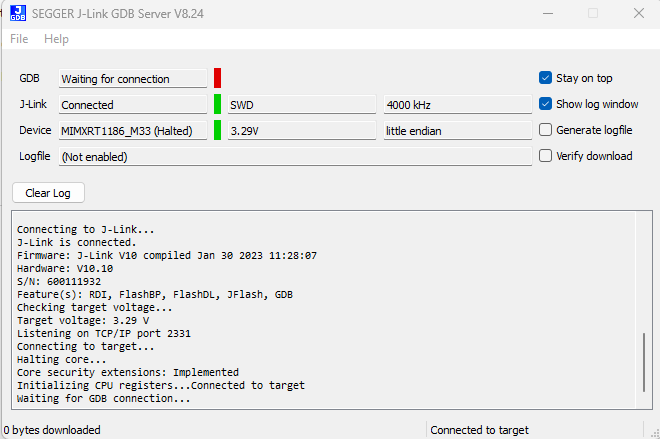
Task: Minimize the J-Link GDB Server window
Action: [x=545, y=13]
